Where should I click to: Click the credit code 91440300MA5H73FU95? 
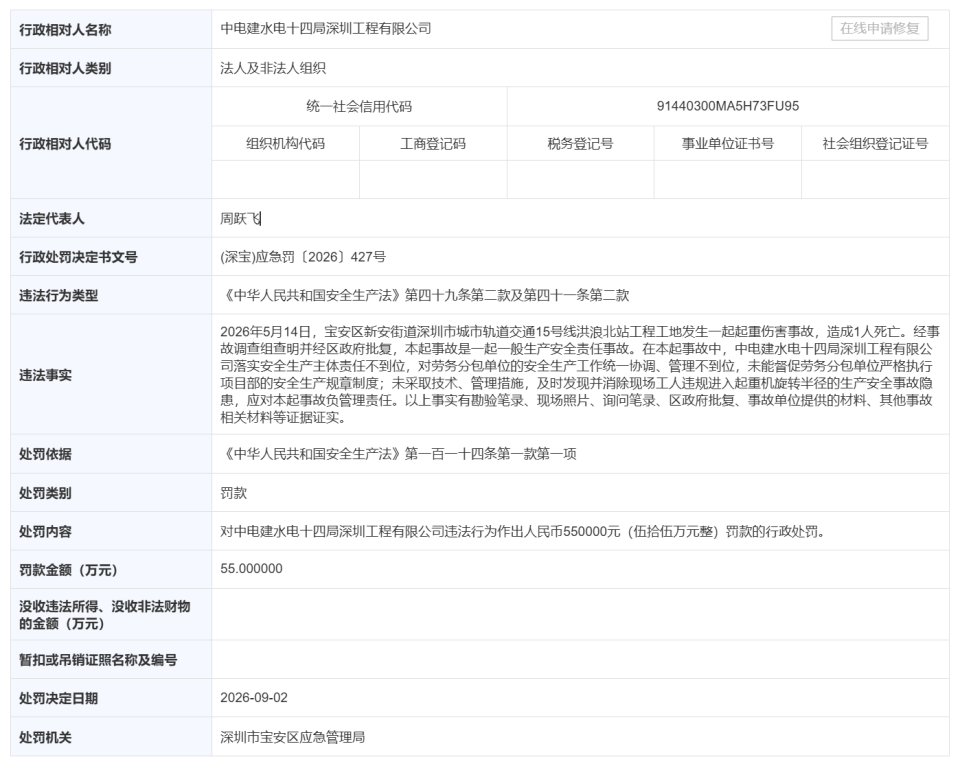[x=727, y=106]
